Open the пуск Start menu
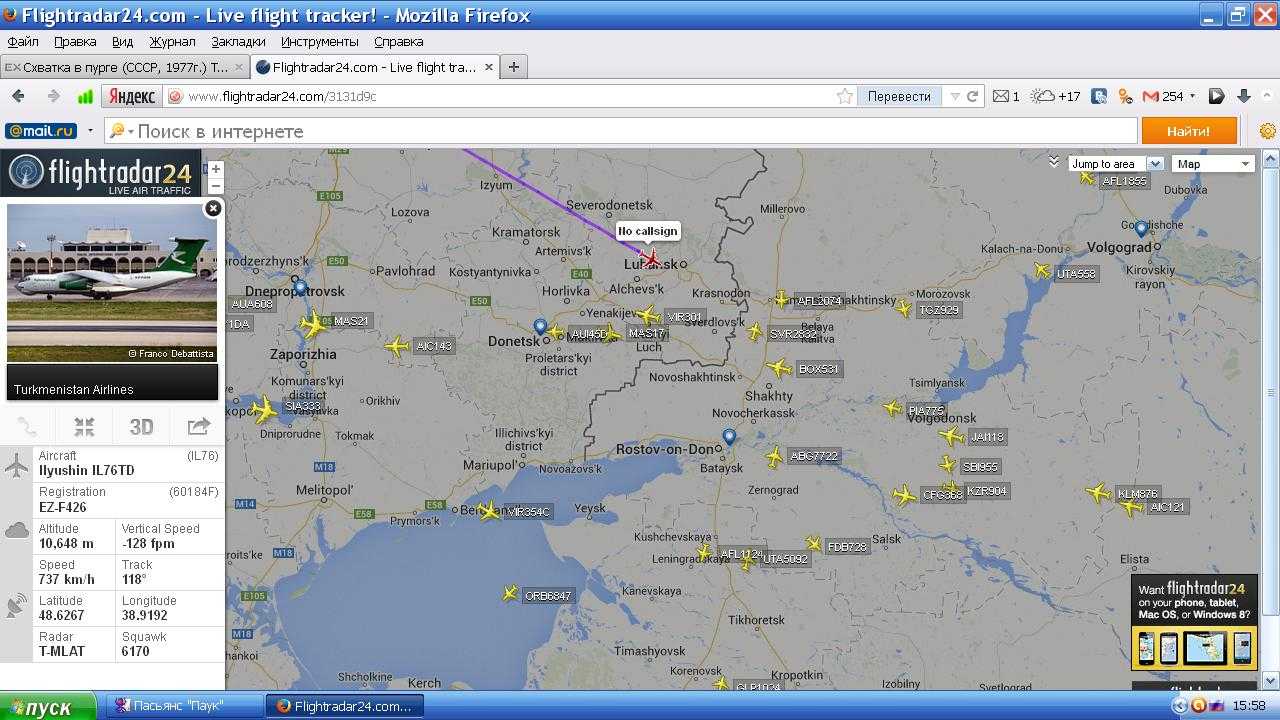1280x720 pixels. coord(47,706)
